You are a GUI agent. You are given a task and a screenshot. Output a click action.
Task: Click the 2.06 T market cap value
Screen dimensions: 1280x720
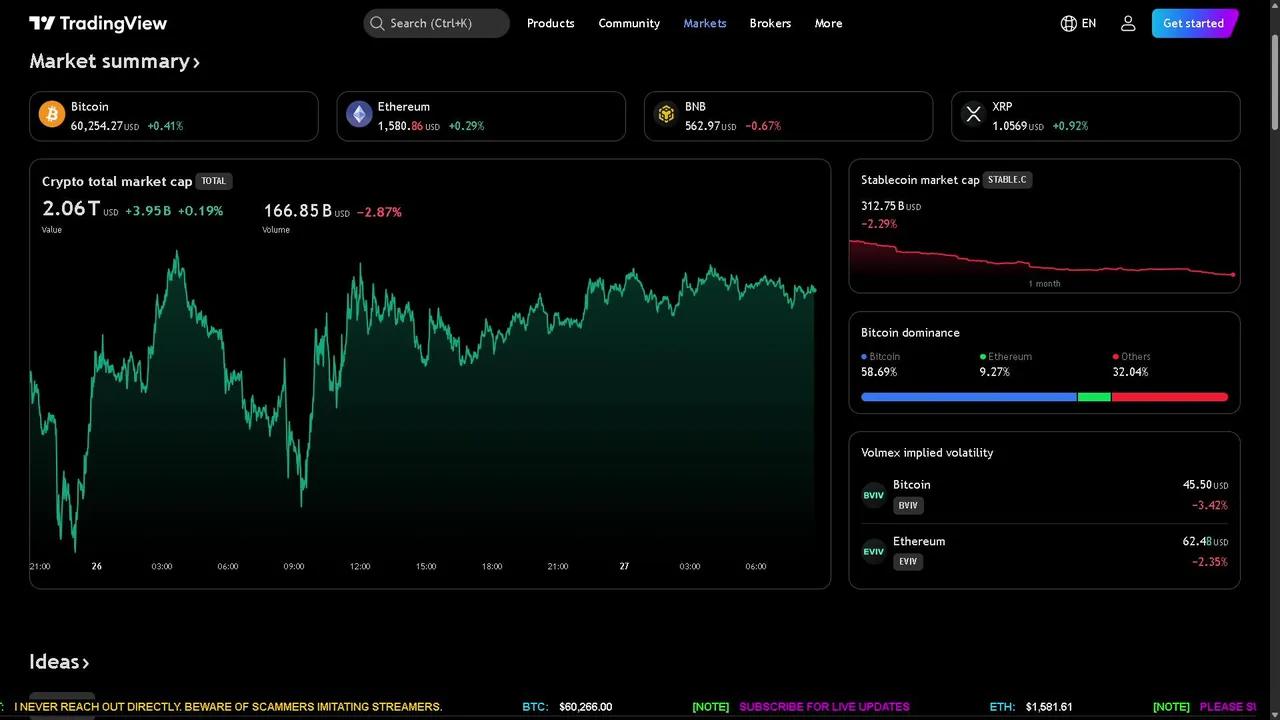point(71,209)
